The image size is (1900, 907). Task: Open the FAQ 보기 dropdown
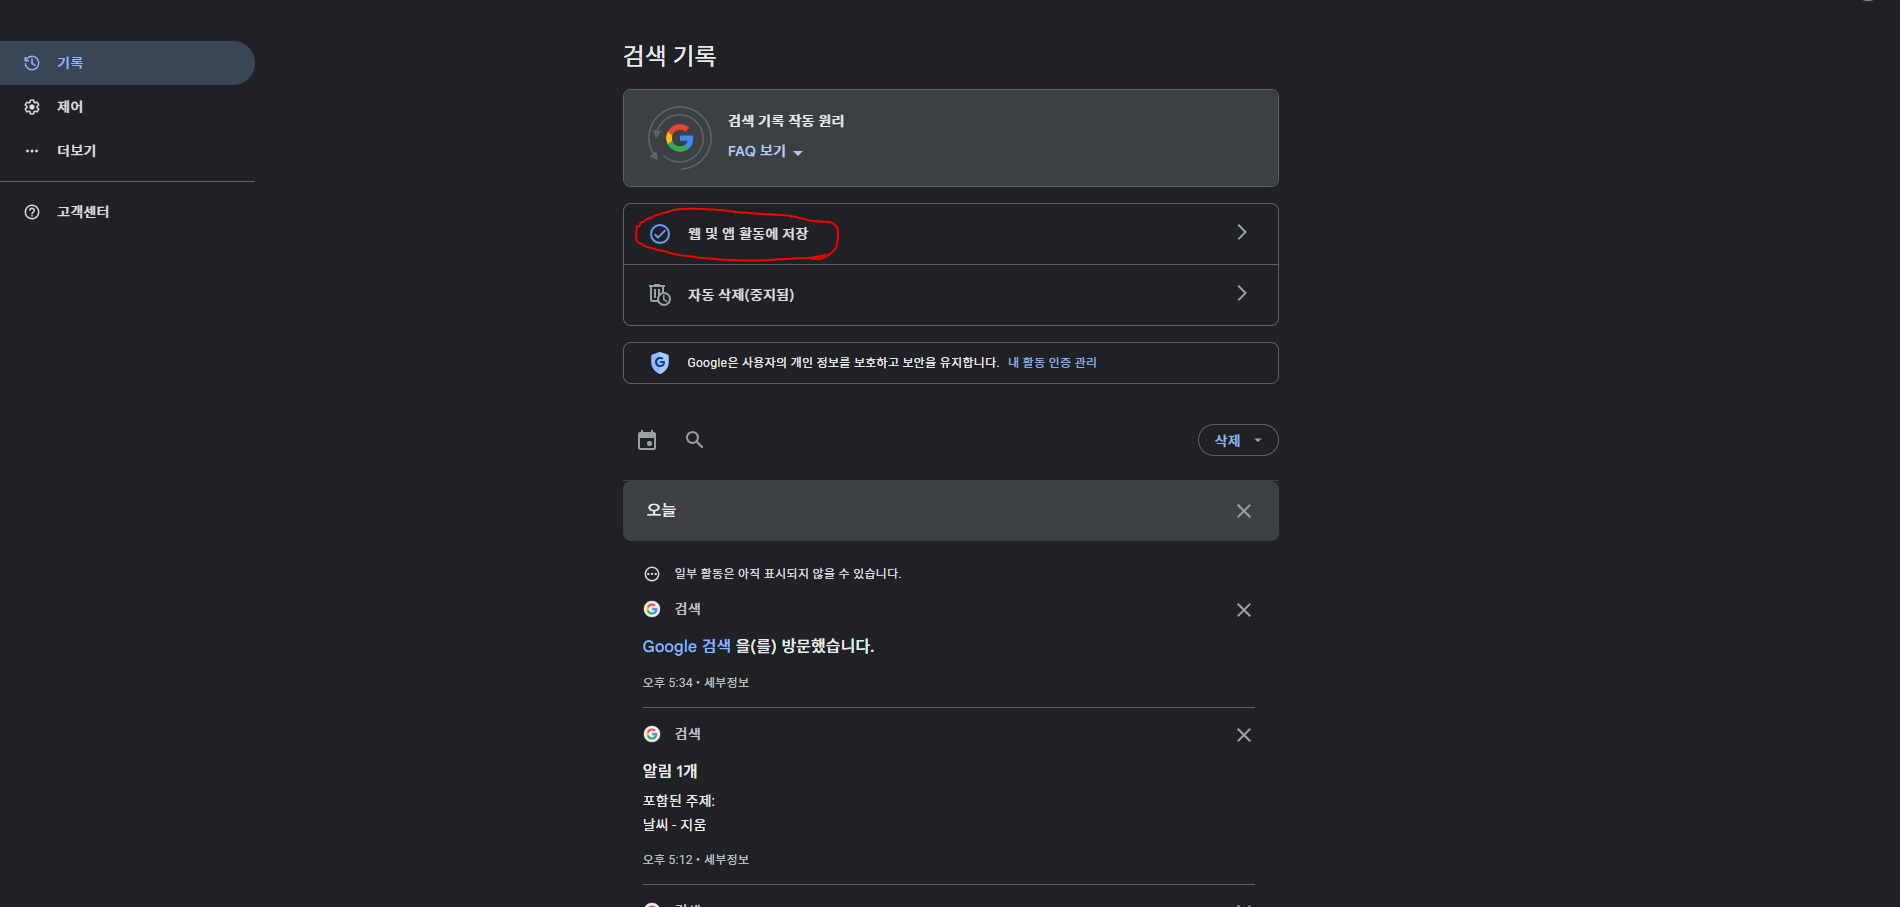(x=765, y=151)
